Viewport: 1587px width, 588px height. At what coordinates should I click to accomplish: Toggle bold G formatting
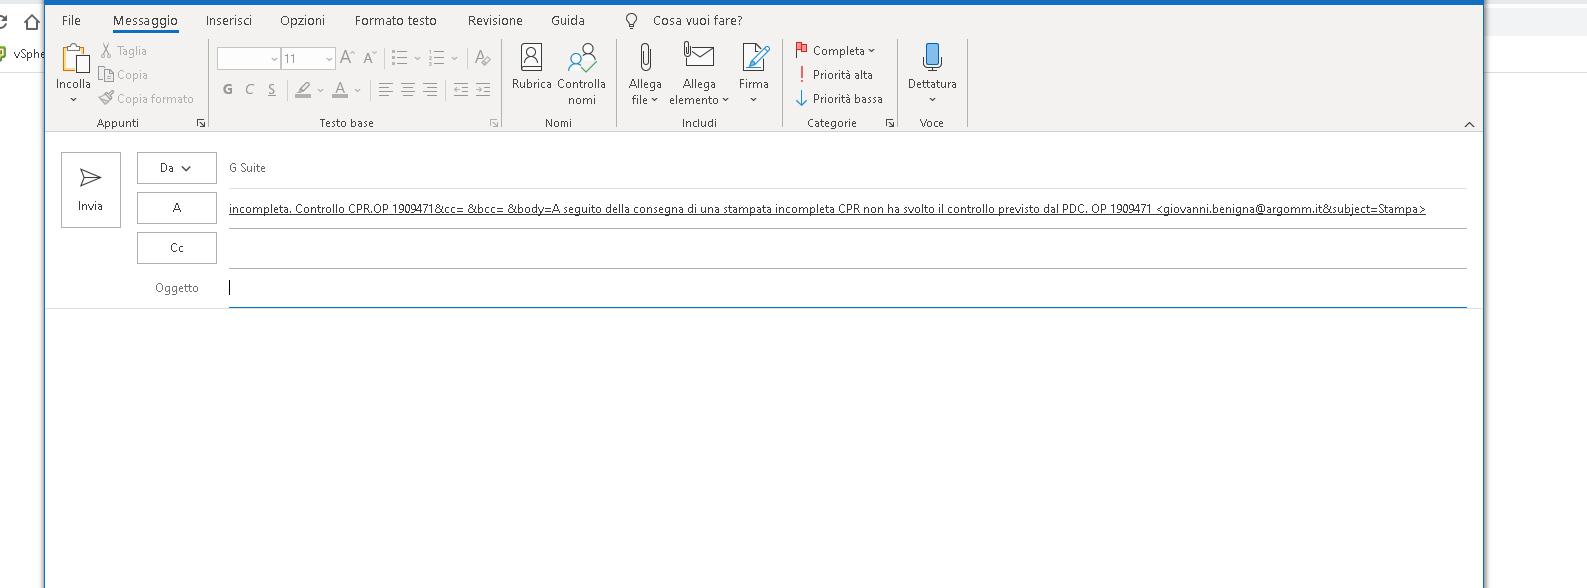coord(228,89)
